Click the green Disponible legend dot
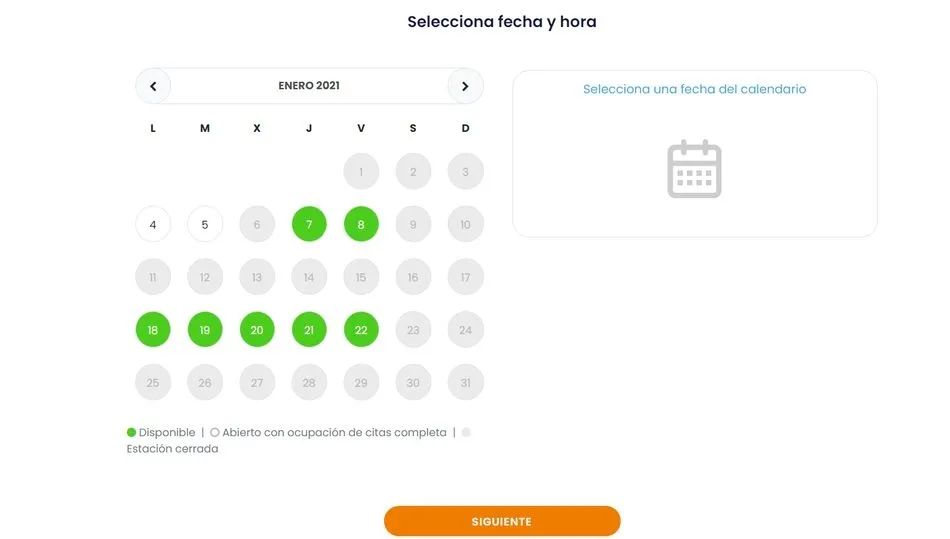The height and width of the screenshot is (539, 950). click(x=131, y=433)
